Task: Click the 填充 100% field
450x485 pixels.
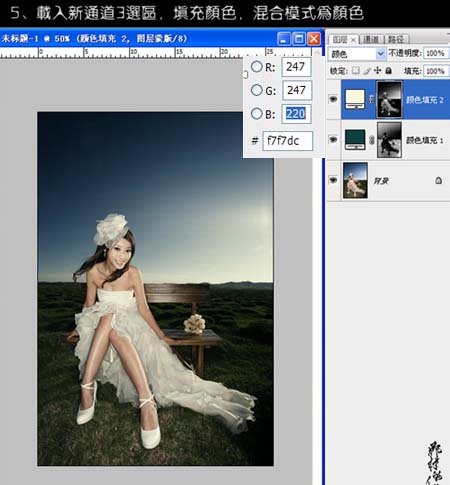Action: click(436, 71)
